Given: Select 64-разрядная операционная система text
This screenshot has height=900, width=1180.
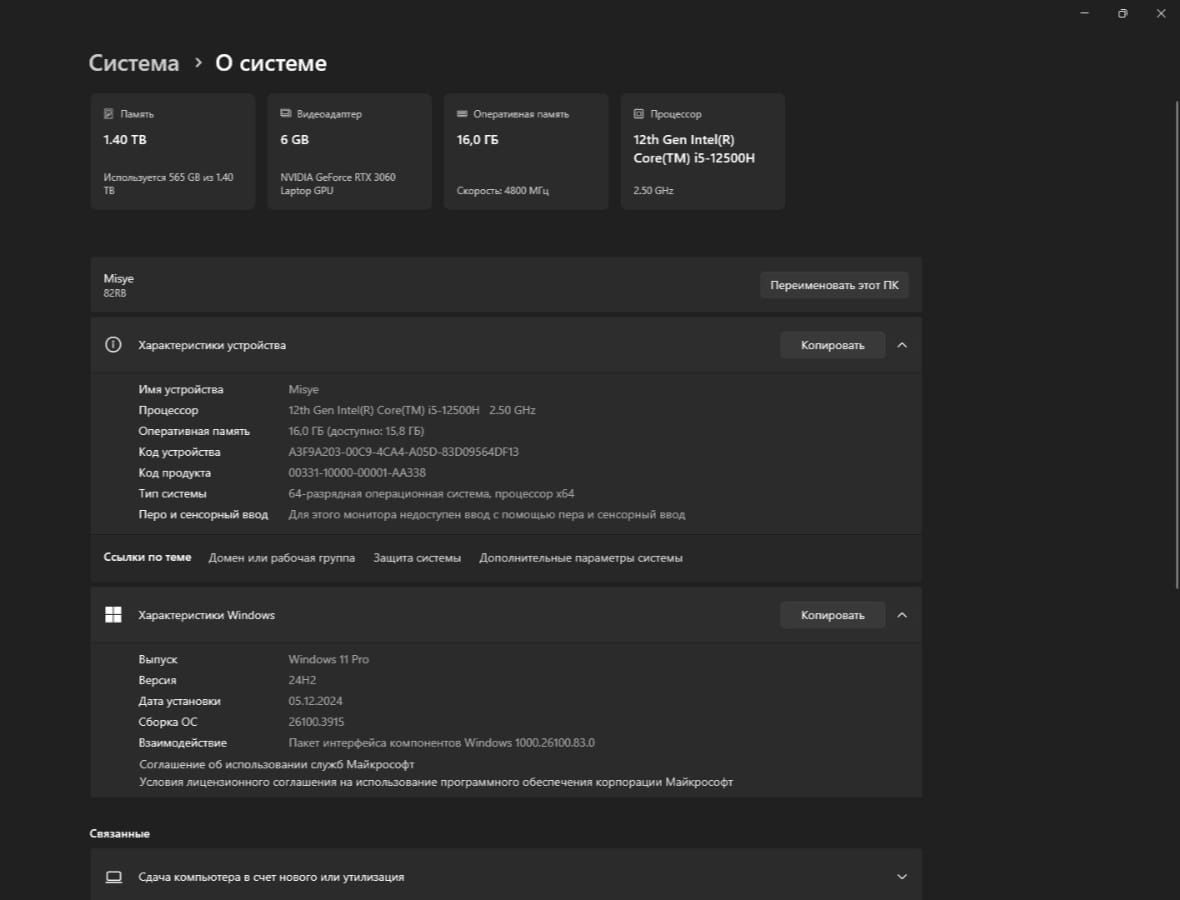Looking at the screenshot, I should coord(431,494).
